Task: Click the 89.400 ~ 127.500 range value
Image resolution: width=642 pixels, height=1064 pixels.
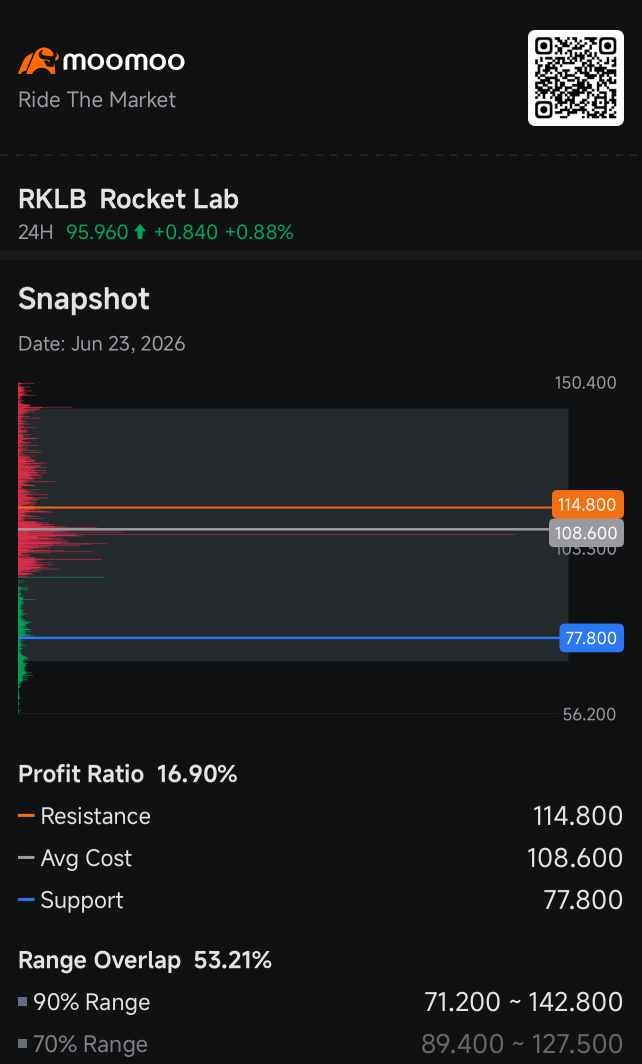Action: [x=522, y=1044]
